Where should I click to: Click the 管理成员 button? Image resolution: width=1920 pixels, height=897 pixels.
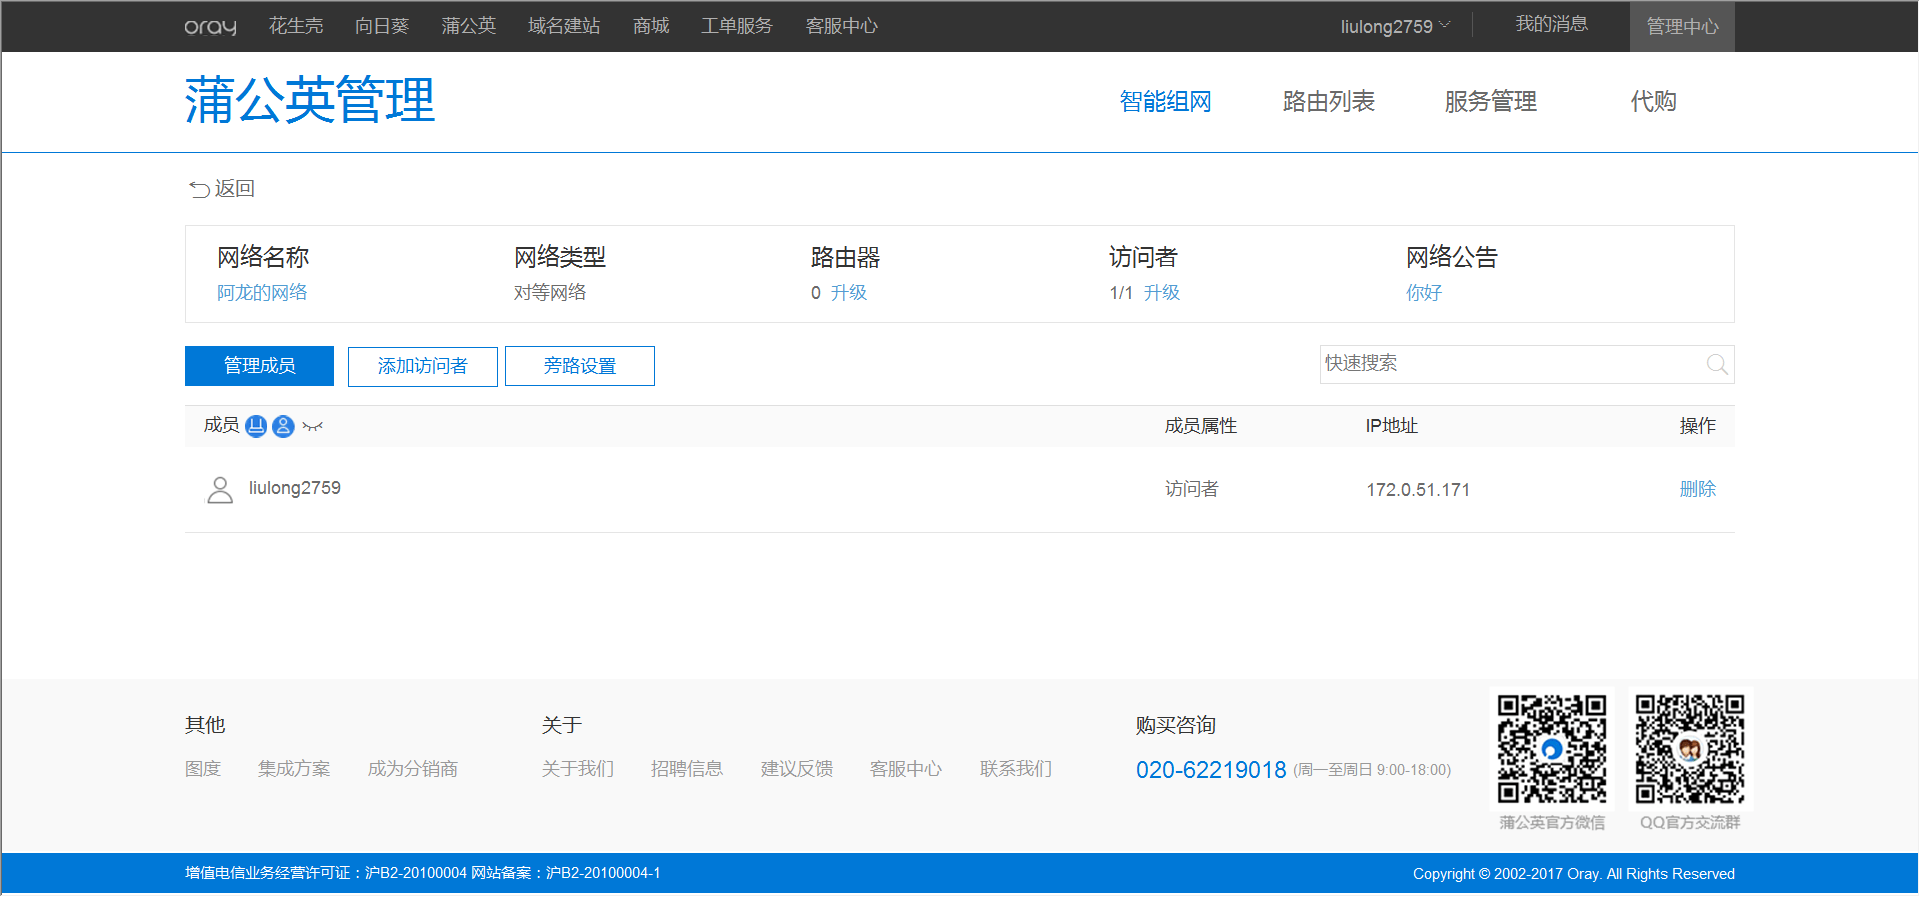click(259, 366)
